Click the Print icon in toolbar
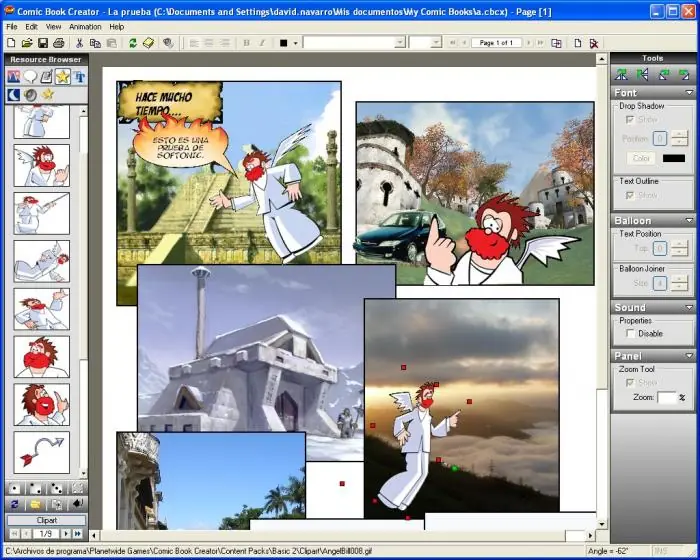700x560 pixels. 58,43
